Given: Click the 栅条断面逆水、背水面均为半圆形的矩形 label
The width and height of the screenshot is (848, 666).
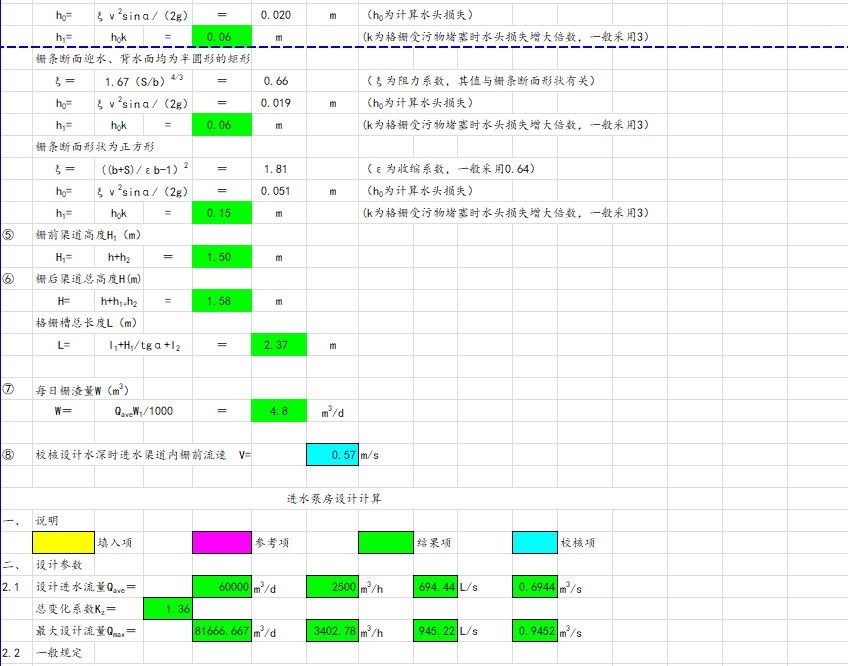Looking at the screenshot, I should (143, 59).
